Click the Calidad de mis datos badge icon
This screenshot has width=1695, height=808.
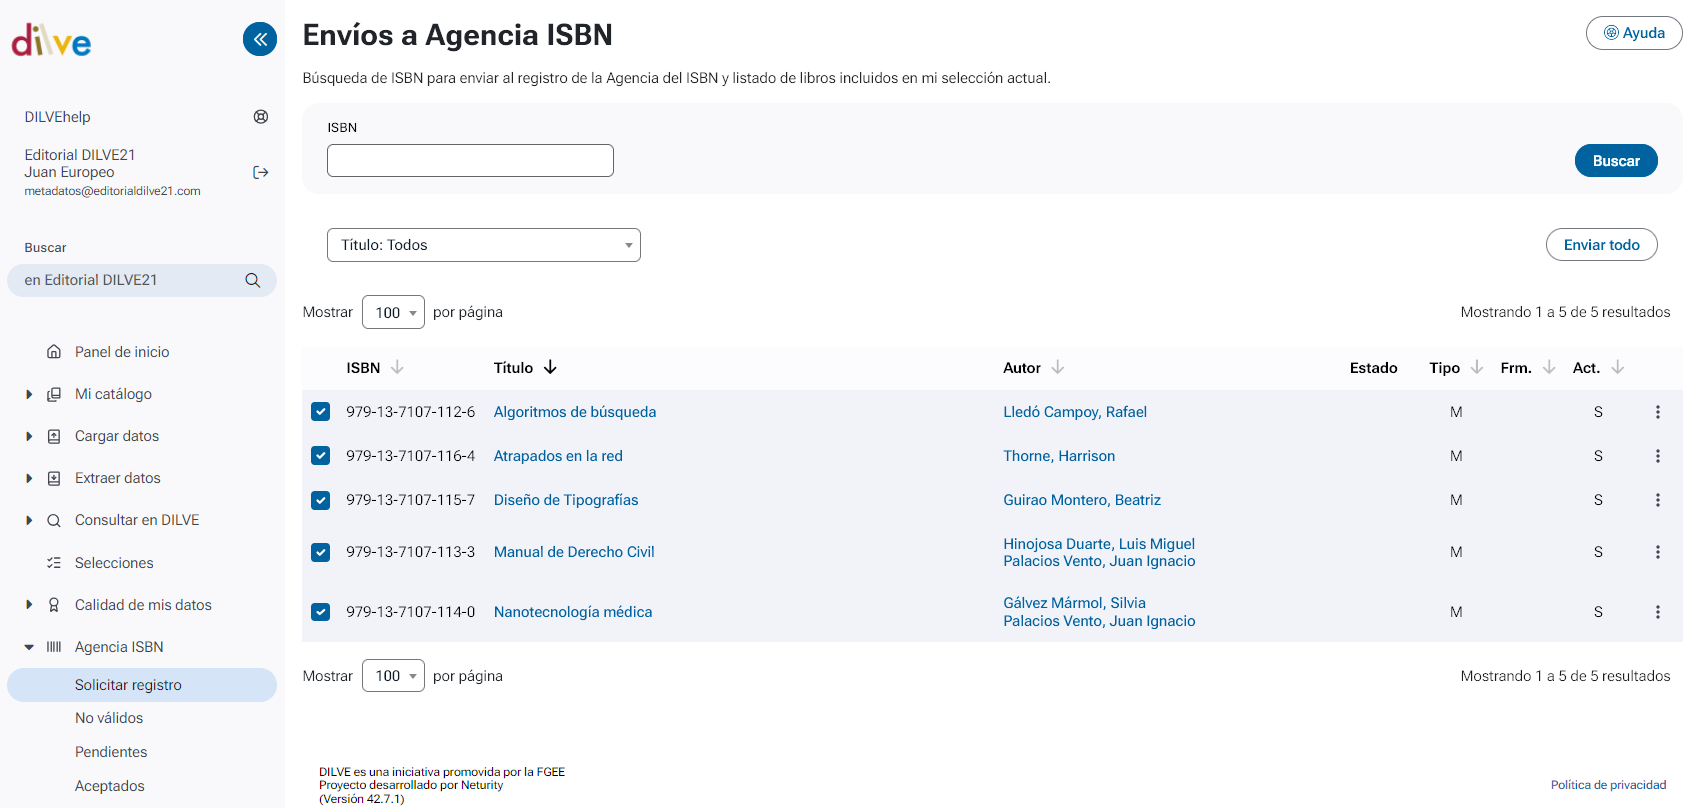click(x=54, y=605)
